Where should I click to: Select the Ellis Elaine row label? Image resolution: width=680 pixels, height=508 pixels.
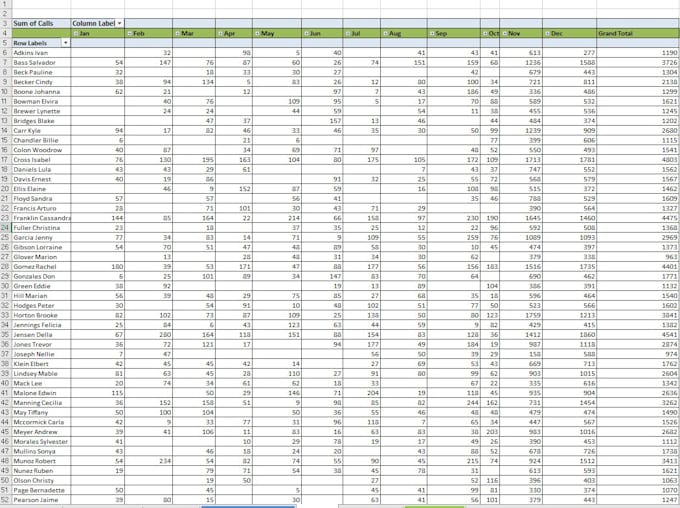click(41, 189)
